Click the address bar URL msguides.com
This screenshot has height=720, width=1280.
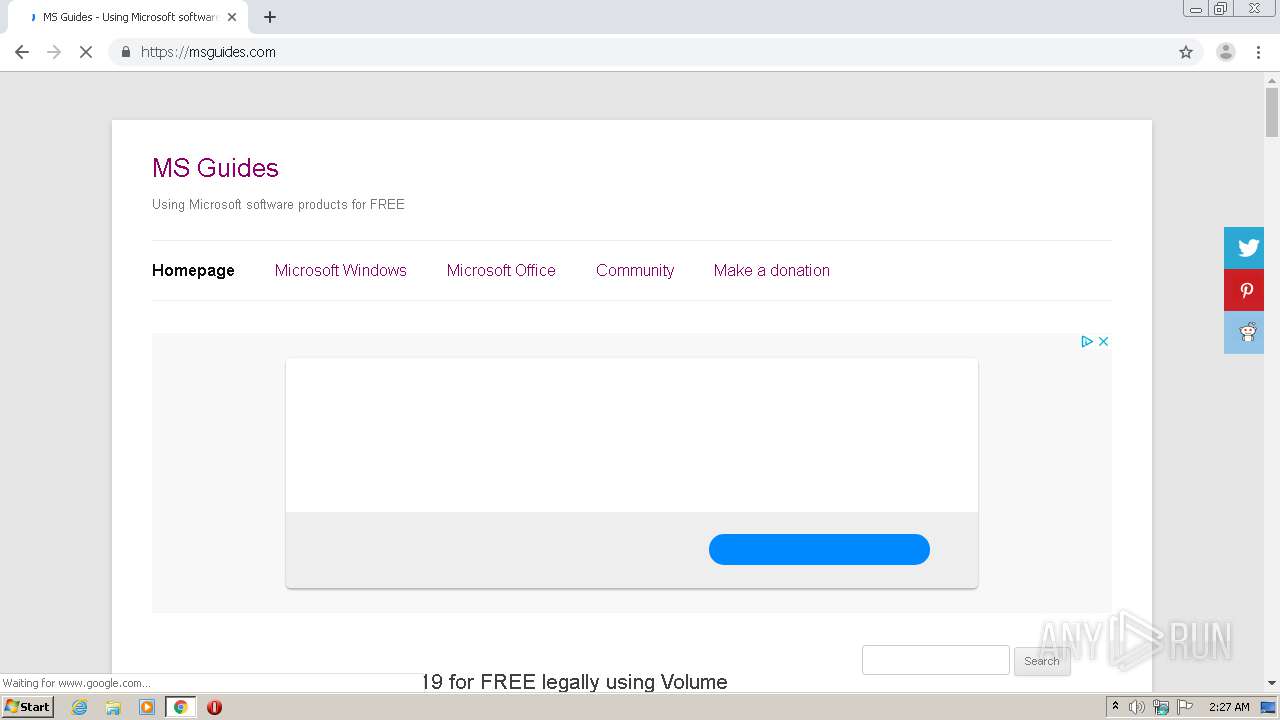208,52
